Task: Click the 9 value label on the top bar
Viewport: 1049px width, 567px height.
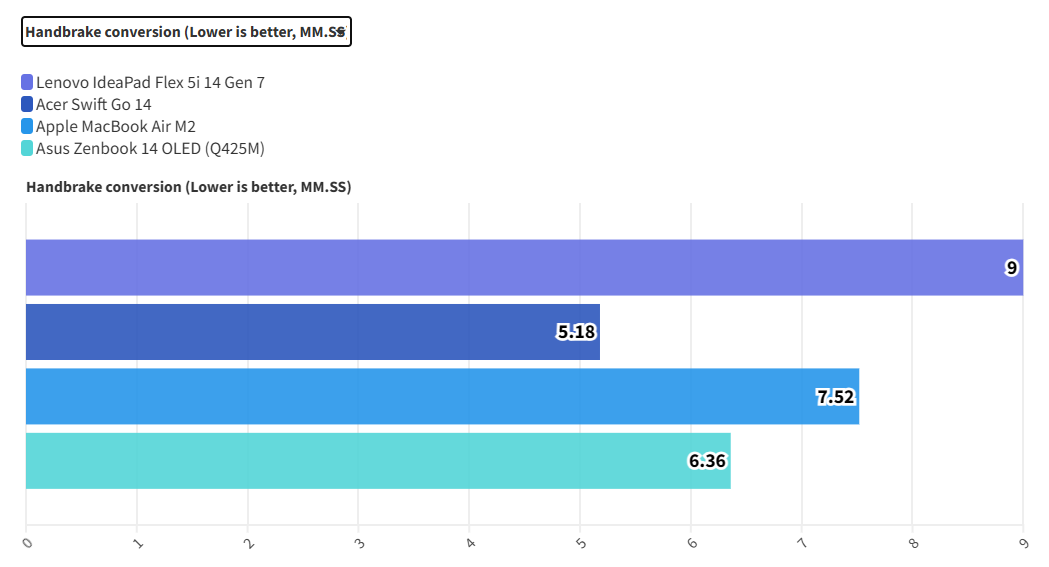Action: 1012,268
